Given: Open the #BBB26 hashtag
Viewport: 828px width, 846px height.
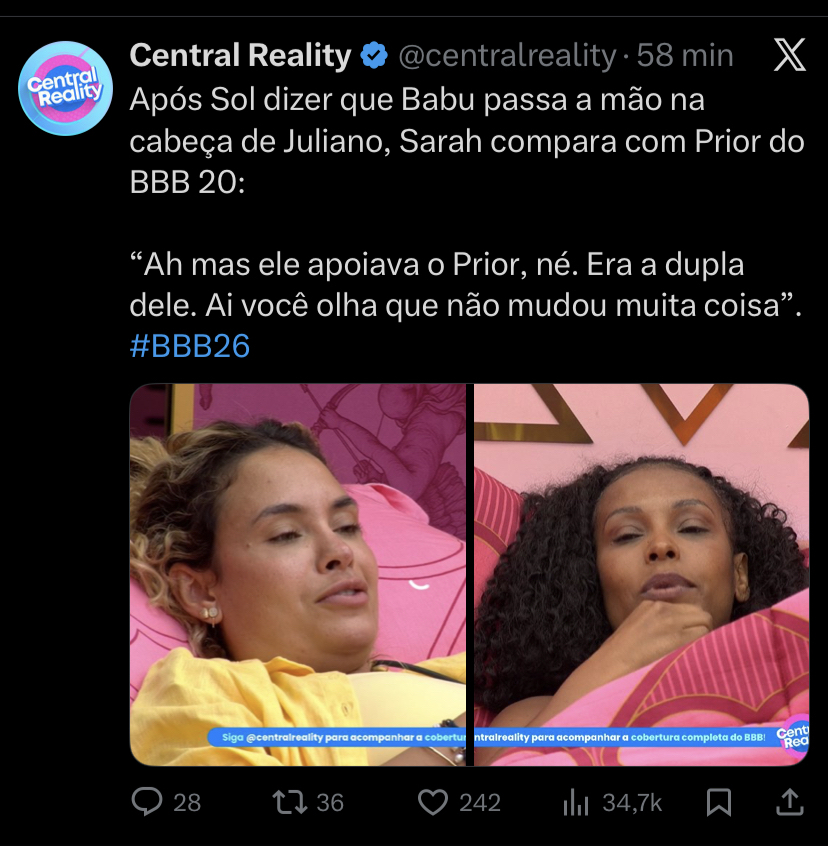Looking at the screenshot, I should [x=190, y=346].
